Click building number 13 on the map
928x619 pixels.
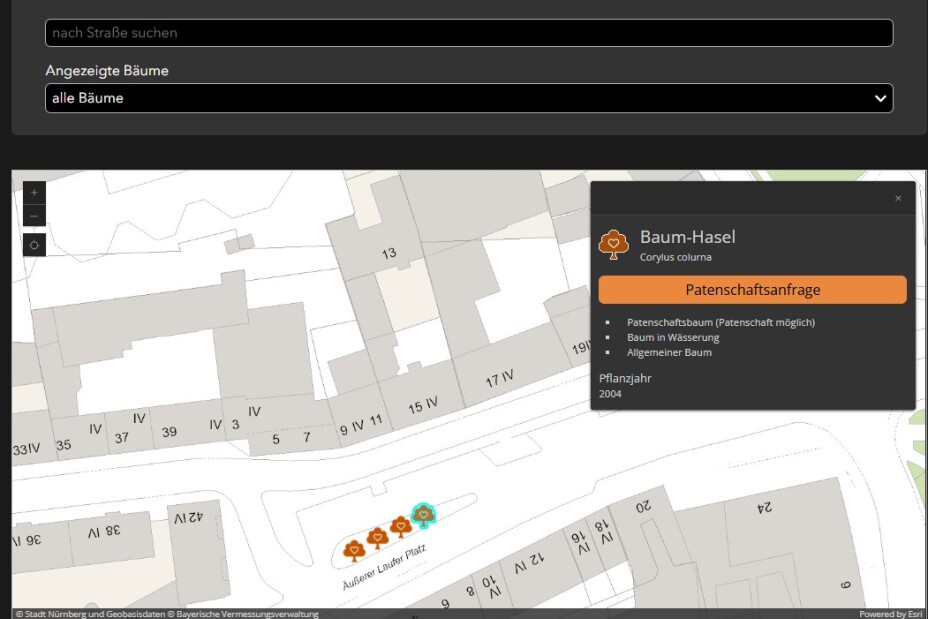[388, 254]
